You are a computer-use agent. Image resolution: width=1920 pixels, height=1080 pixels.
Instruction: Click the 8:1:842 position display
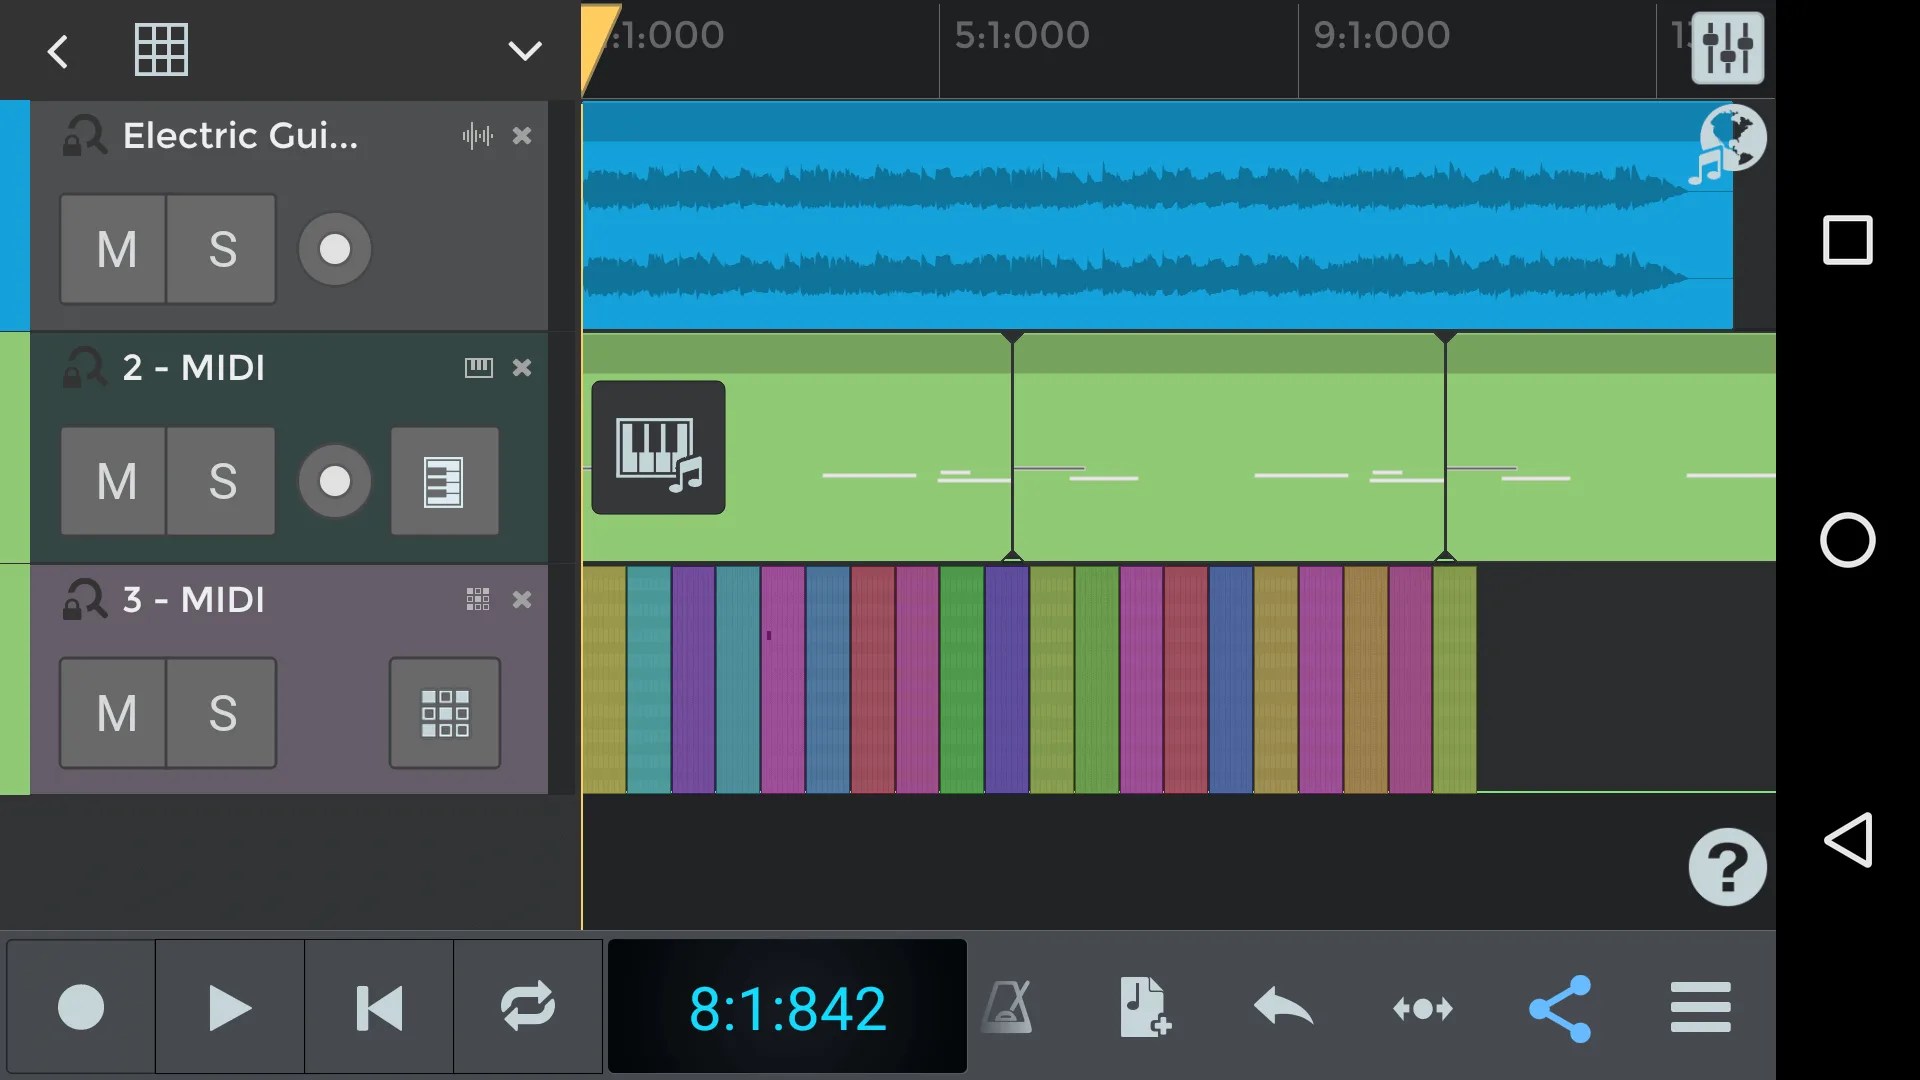tap(787, 1007)
